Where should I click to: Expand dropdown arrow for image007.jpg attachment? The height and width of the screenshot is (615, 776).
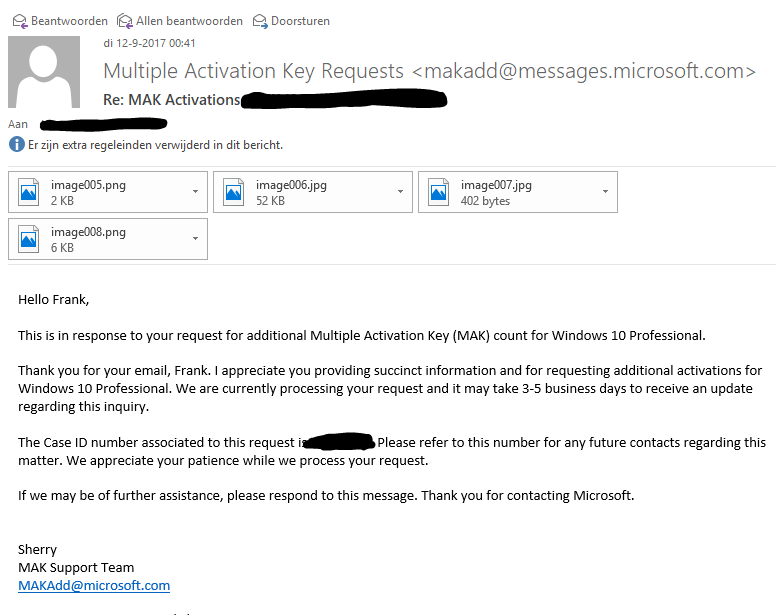(x=605, y=191)
